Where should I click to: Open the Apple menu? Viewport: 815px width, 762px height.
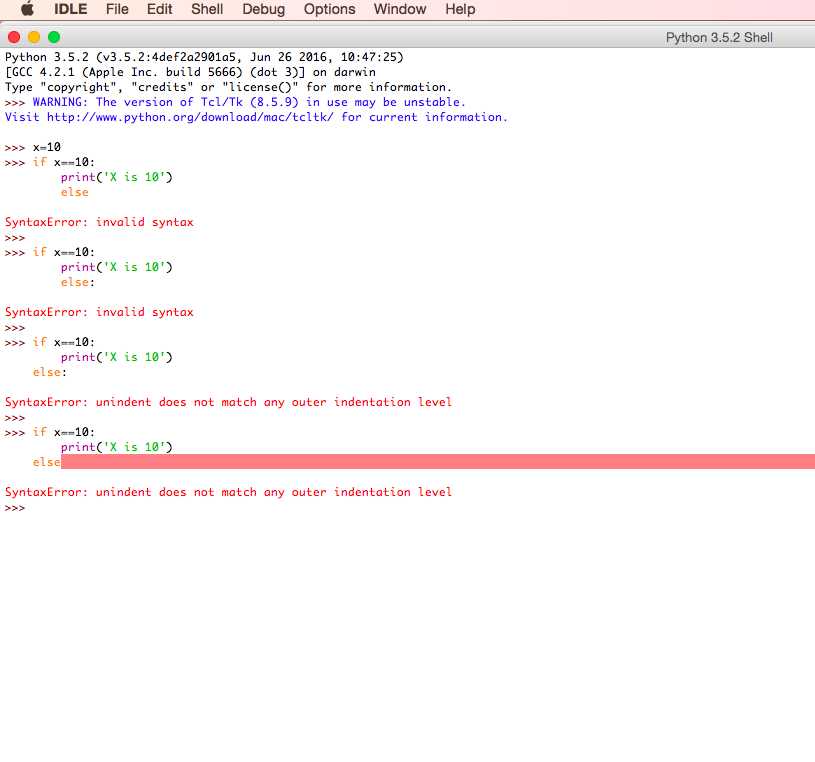(x=28, y=9)
